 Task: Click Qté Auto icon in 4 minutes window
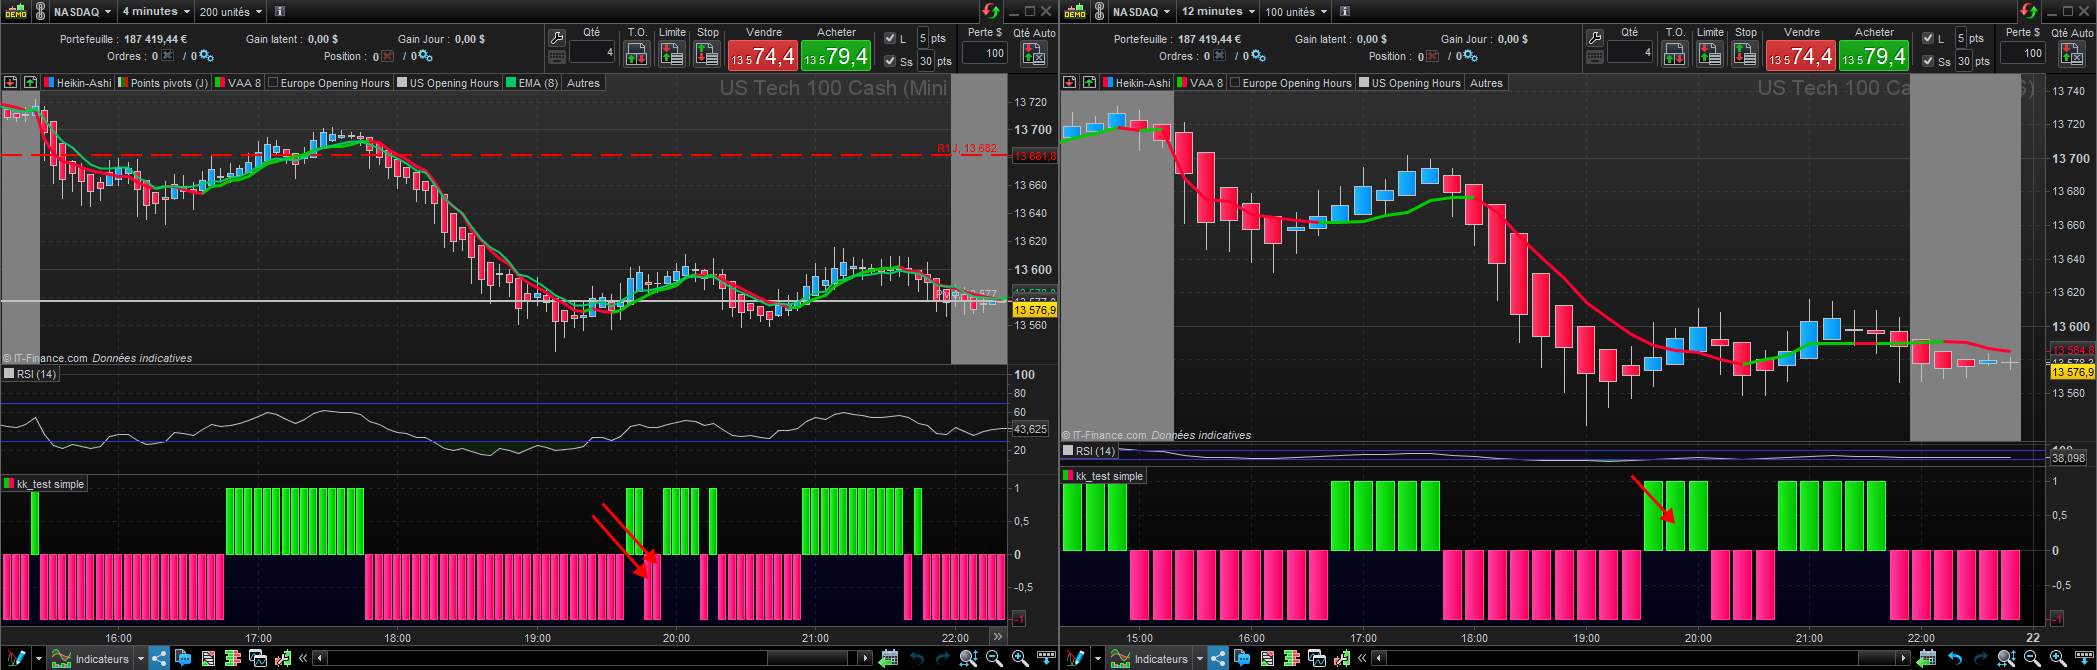click(x=1034, y=54)
